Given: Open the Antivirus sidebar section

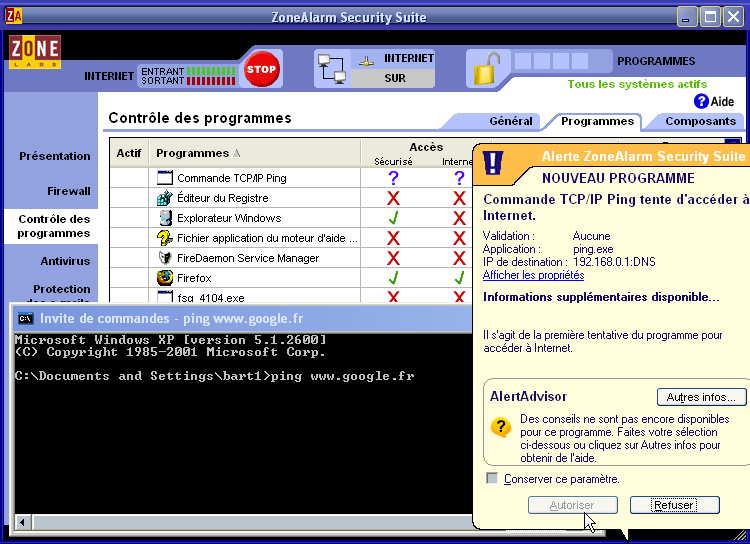Looking at the screenshot, I should click(x=65, y=261).
